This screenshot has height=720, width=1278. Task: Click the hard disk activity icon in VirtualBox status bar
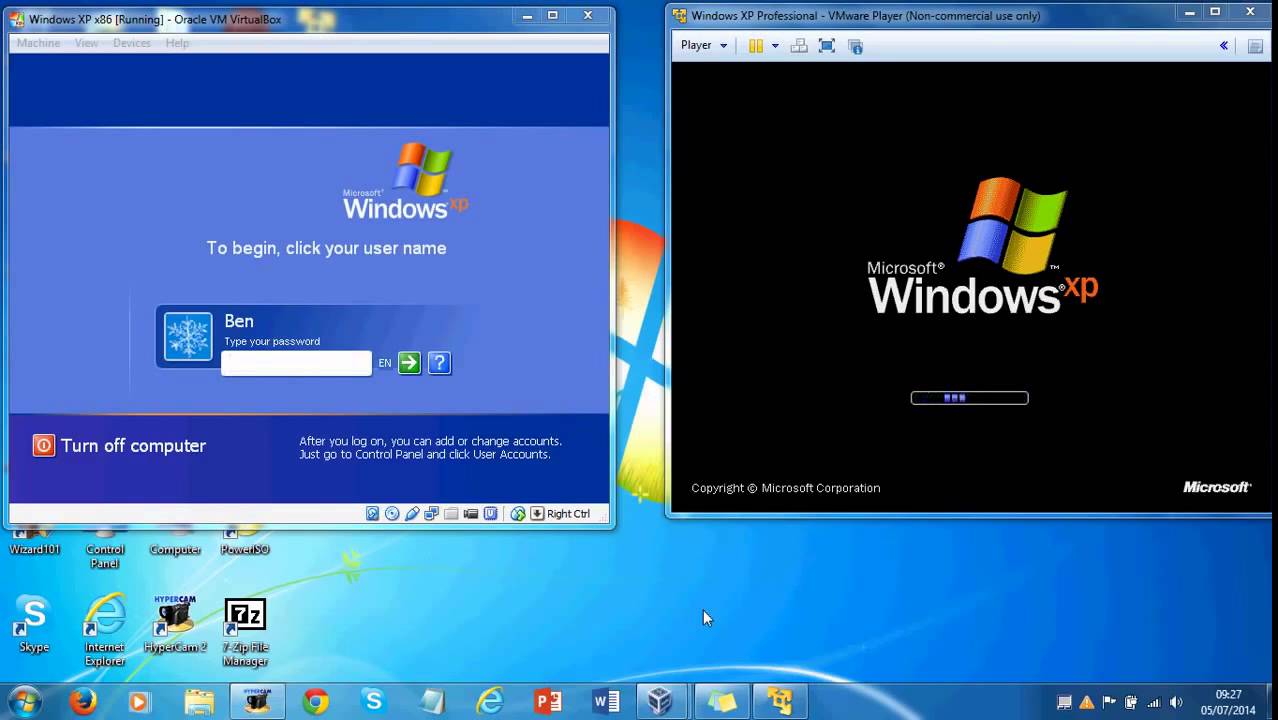pos(372,514)
